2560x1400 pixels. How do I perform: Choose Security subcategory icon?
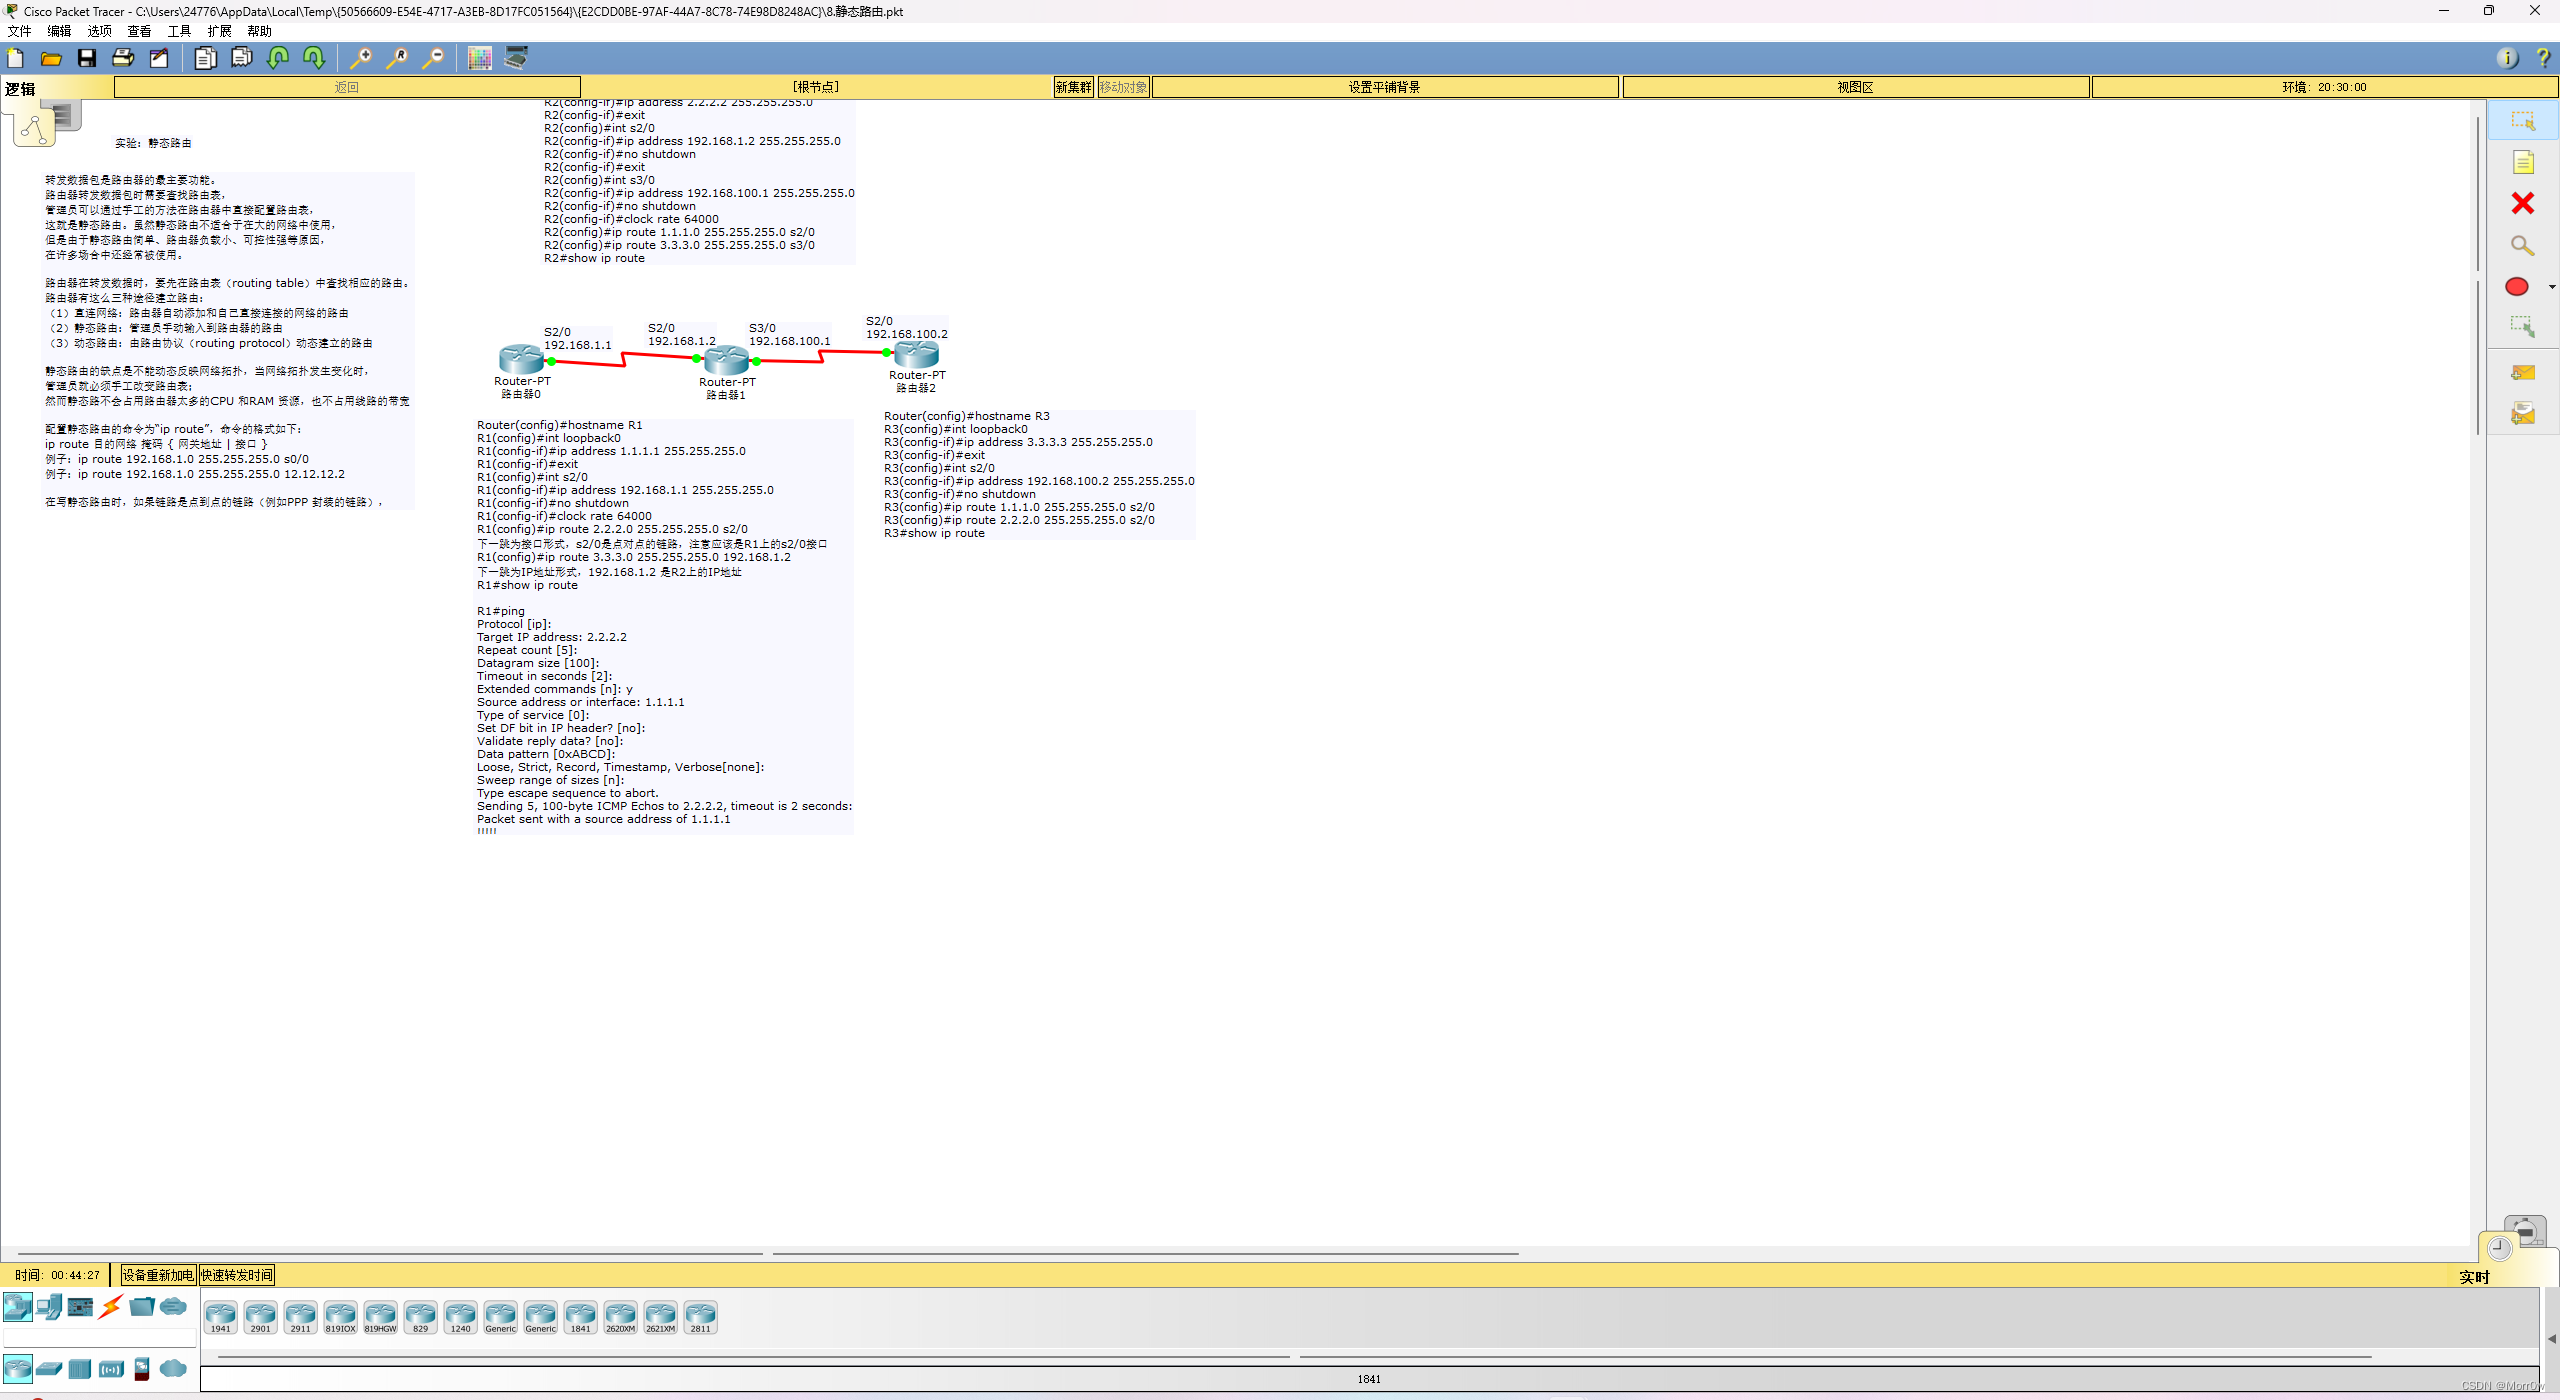click(x=142, y=1368)
